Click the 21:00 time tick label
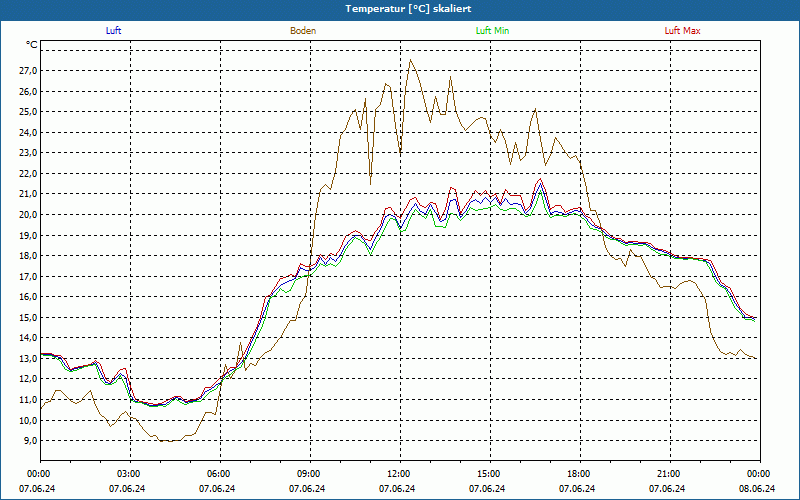The image size is (800, 500). click(668, 474)
